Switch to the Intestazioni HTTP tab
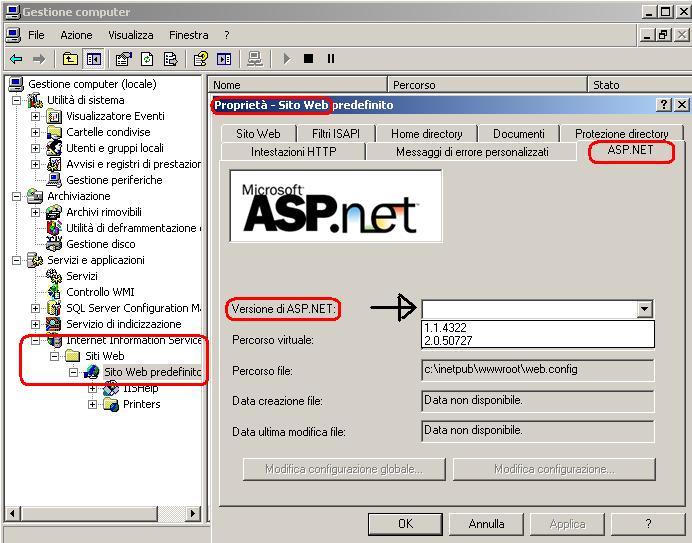This screenshot has height=543, width=692. point(293,152)
